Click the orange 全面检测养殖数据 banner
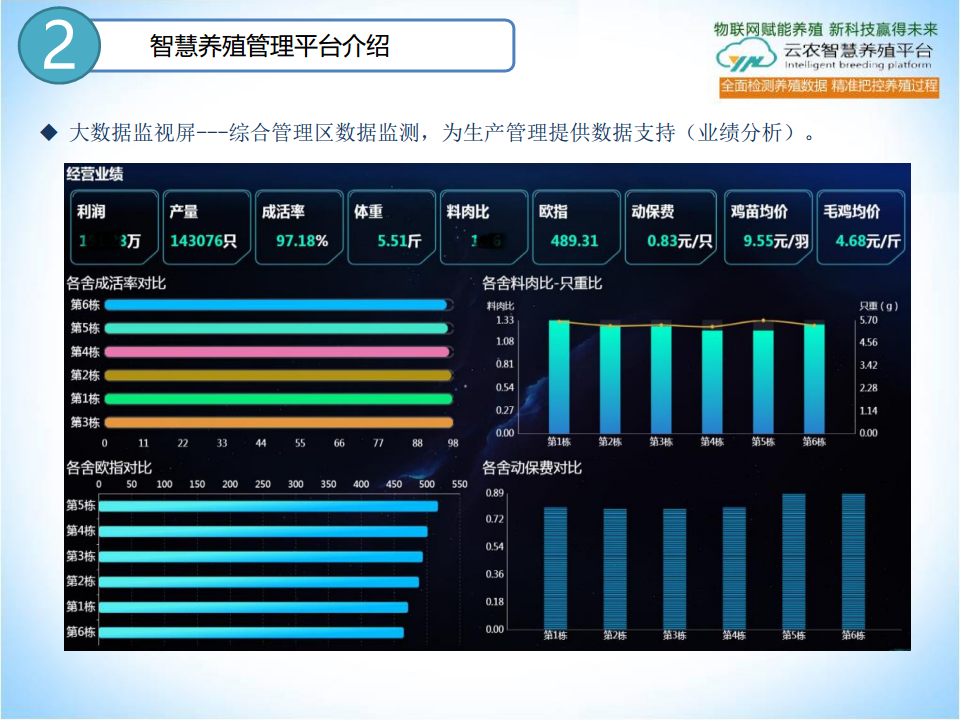 (829, 86)
